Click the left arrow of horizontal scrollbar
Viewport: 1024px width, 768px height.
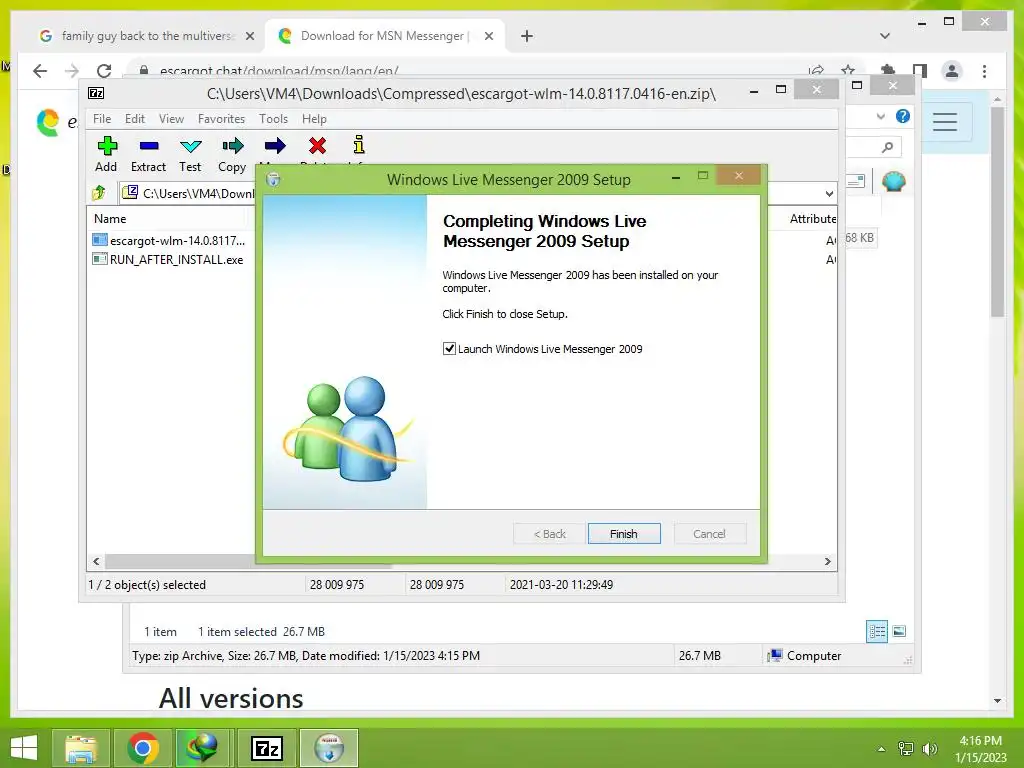point(96,562)
